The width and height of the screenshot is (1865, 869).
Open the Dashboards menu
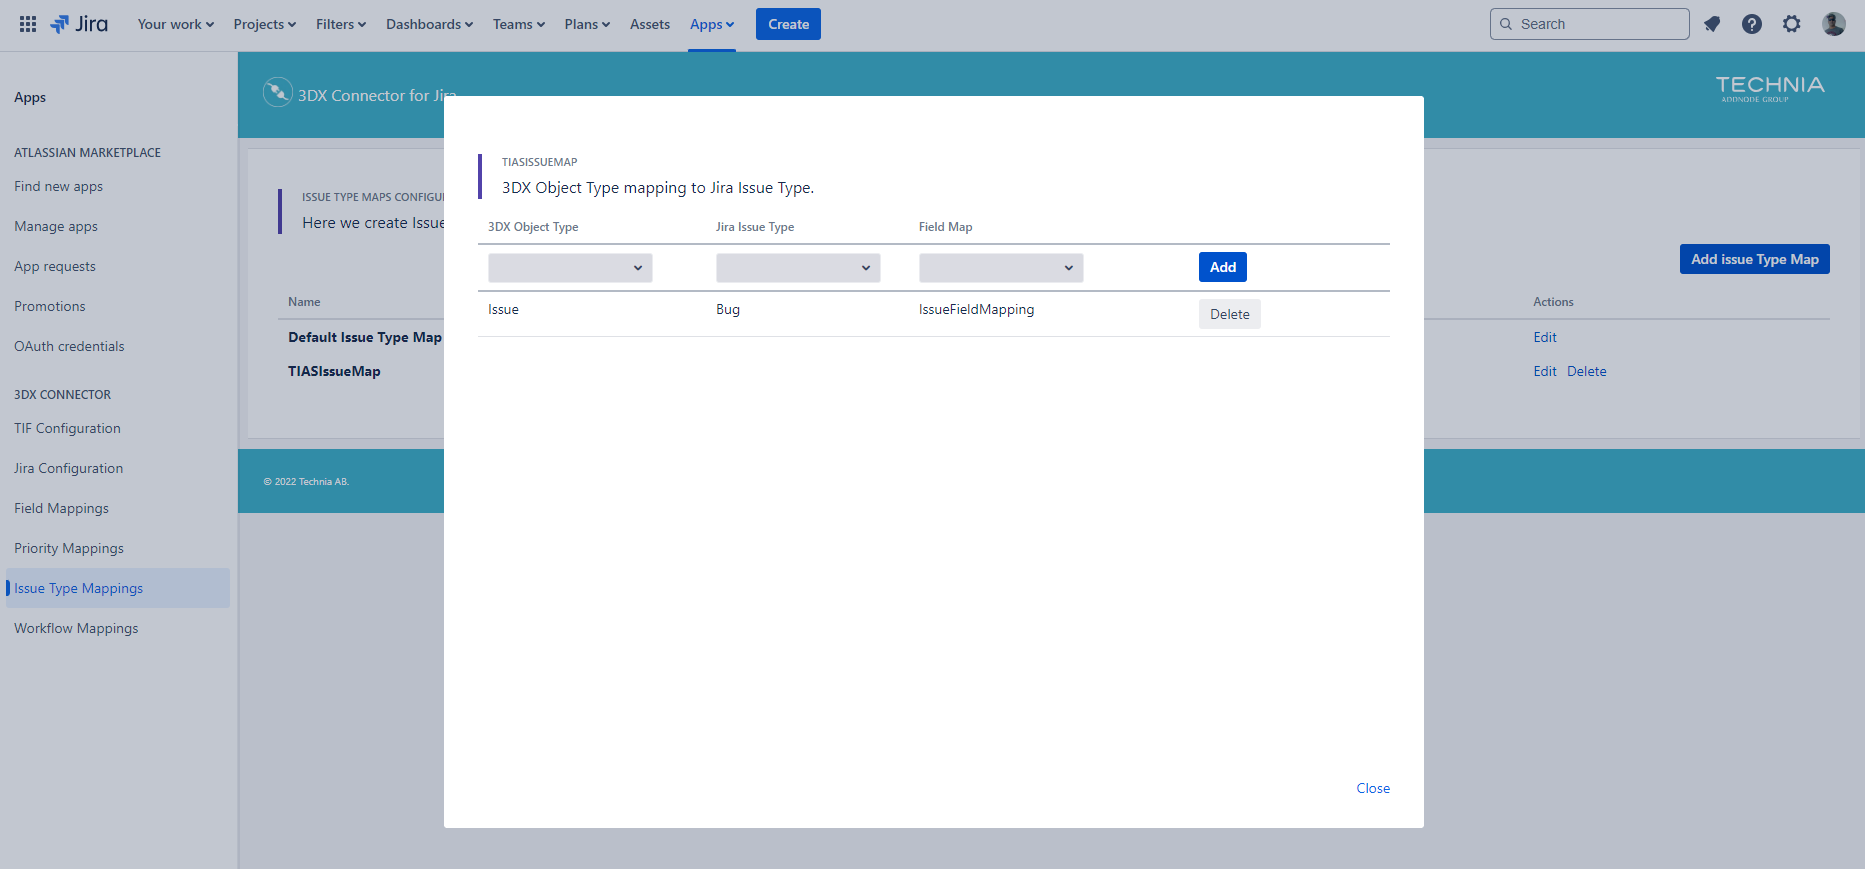(x=429, y=24)
